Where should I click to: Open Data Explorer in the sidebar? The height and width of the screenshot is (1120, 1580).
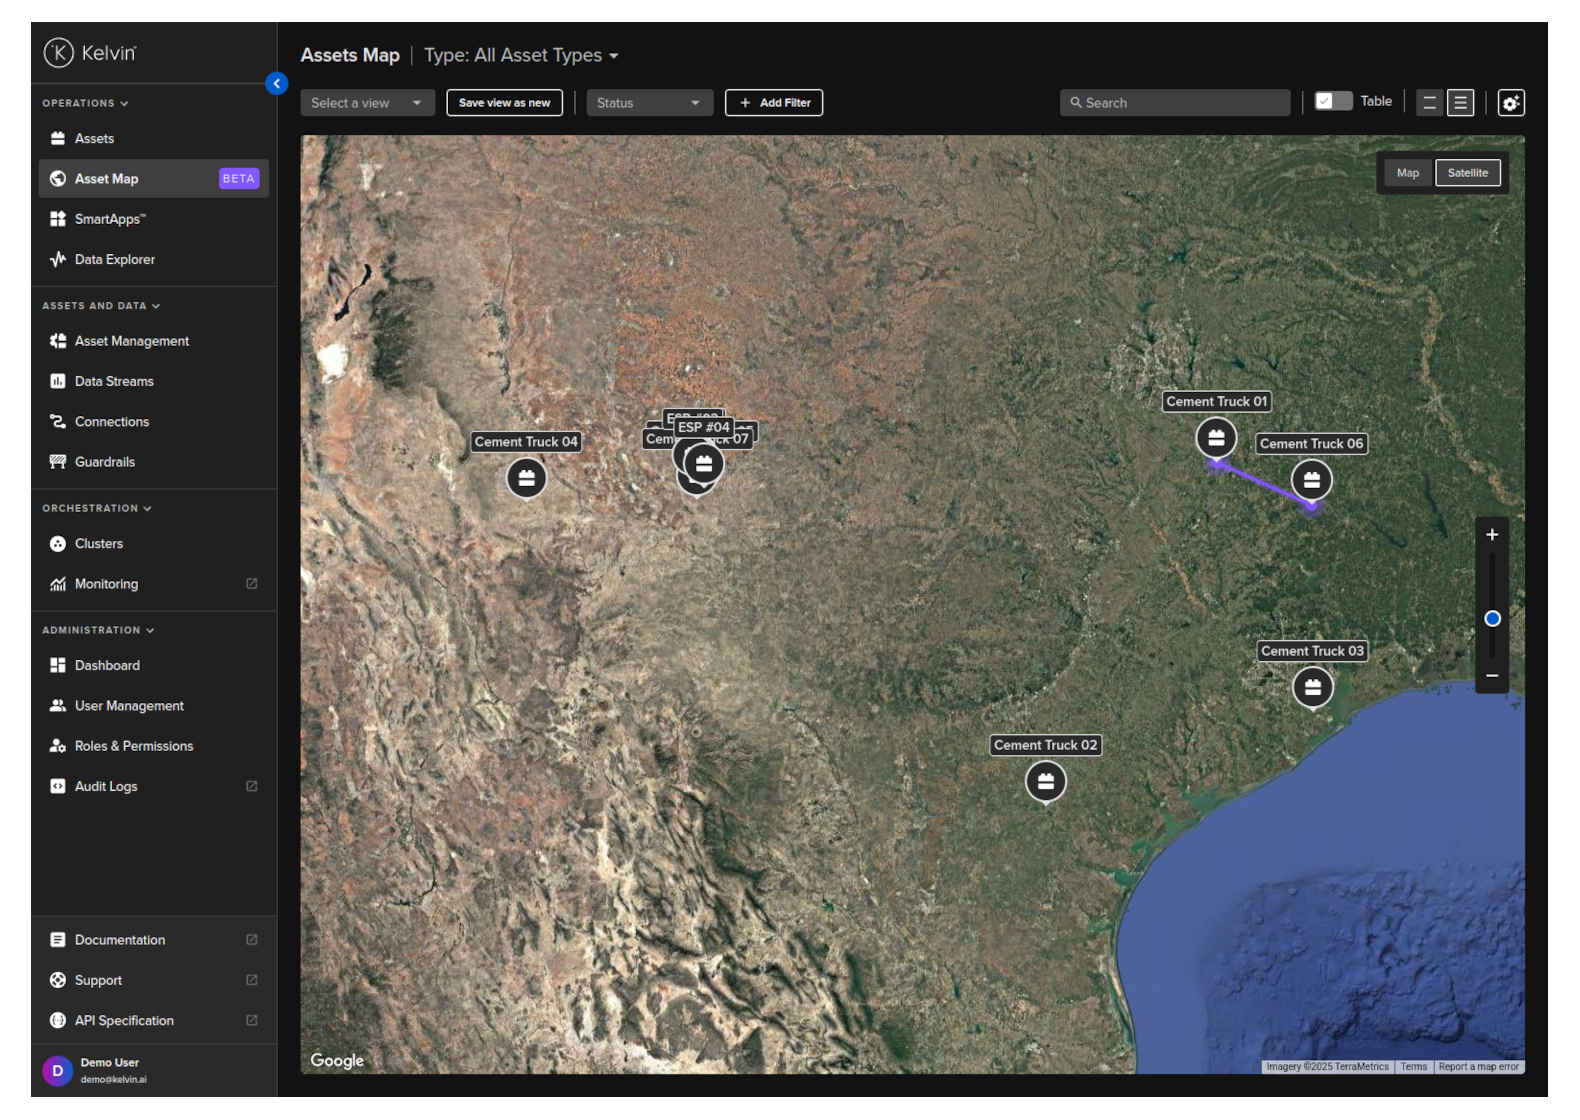tap(115, 260)
